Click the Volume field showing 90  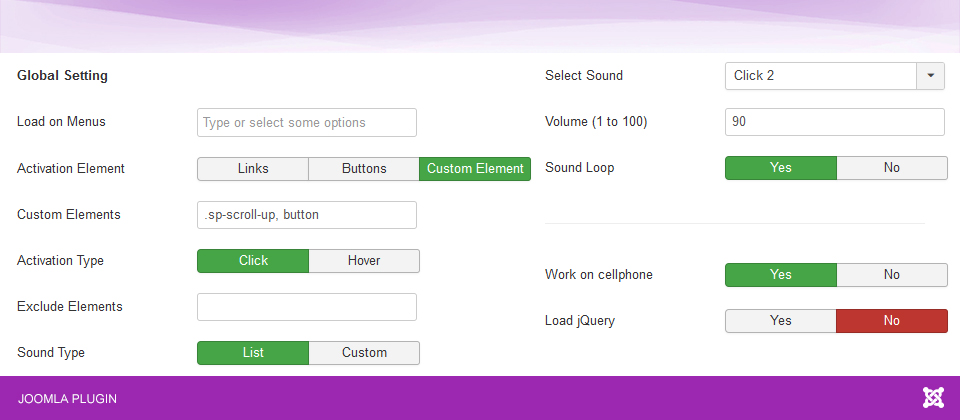[x=835, y=122]
